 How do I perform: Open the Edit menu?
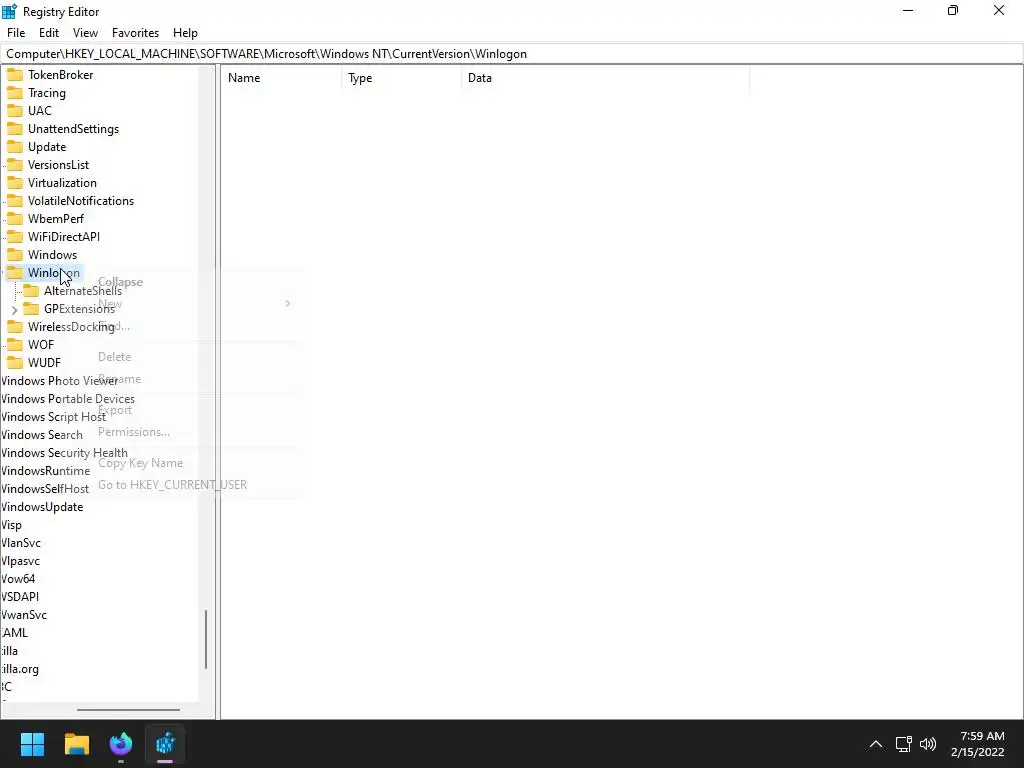[x=49, y=33]
